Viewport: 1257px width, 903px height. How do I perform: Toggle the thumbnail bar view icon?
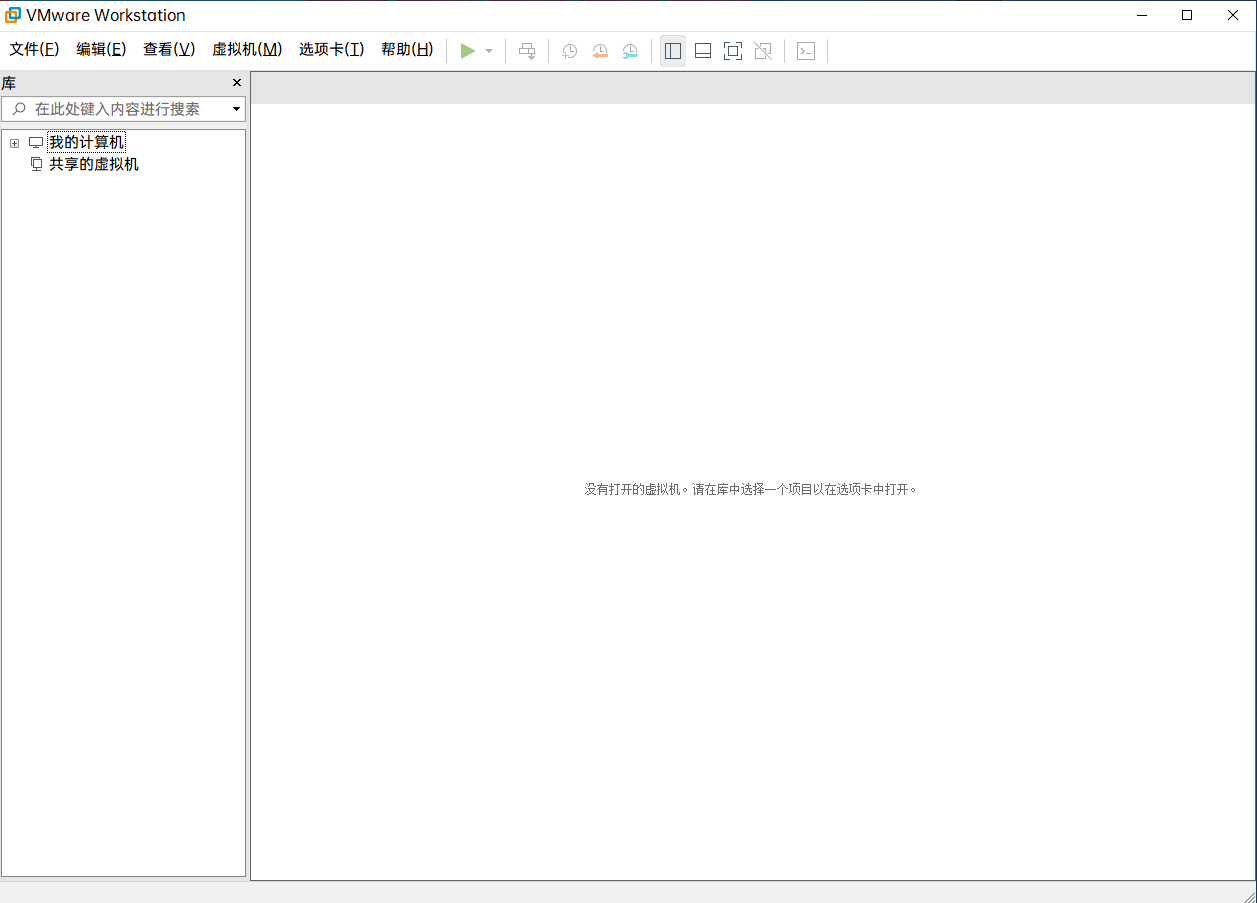pos(703,51)
